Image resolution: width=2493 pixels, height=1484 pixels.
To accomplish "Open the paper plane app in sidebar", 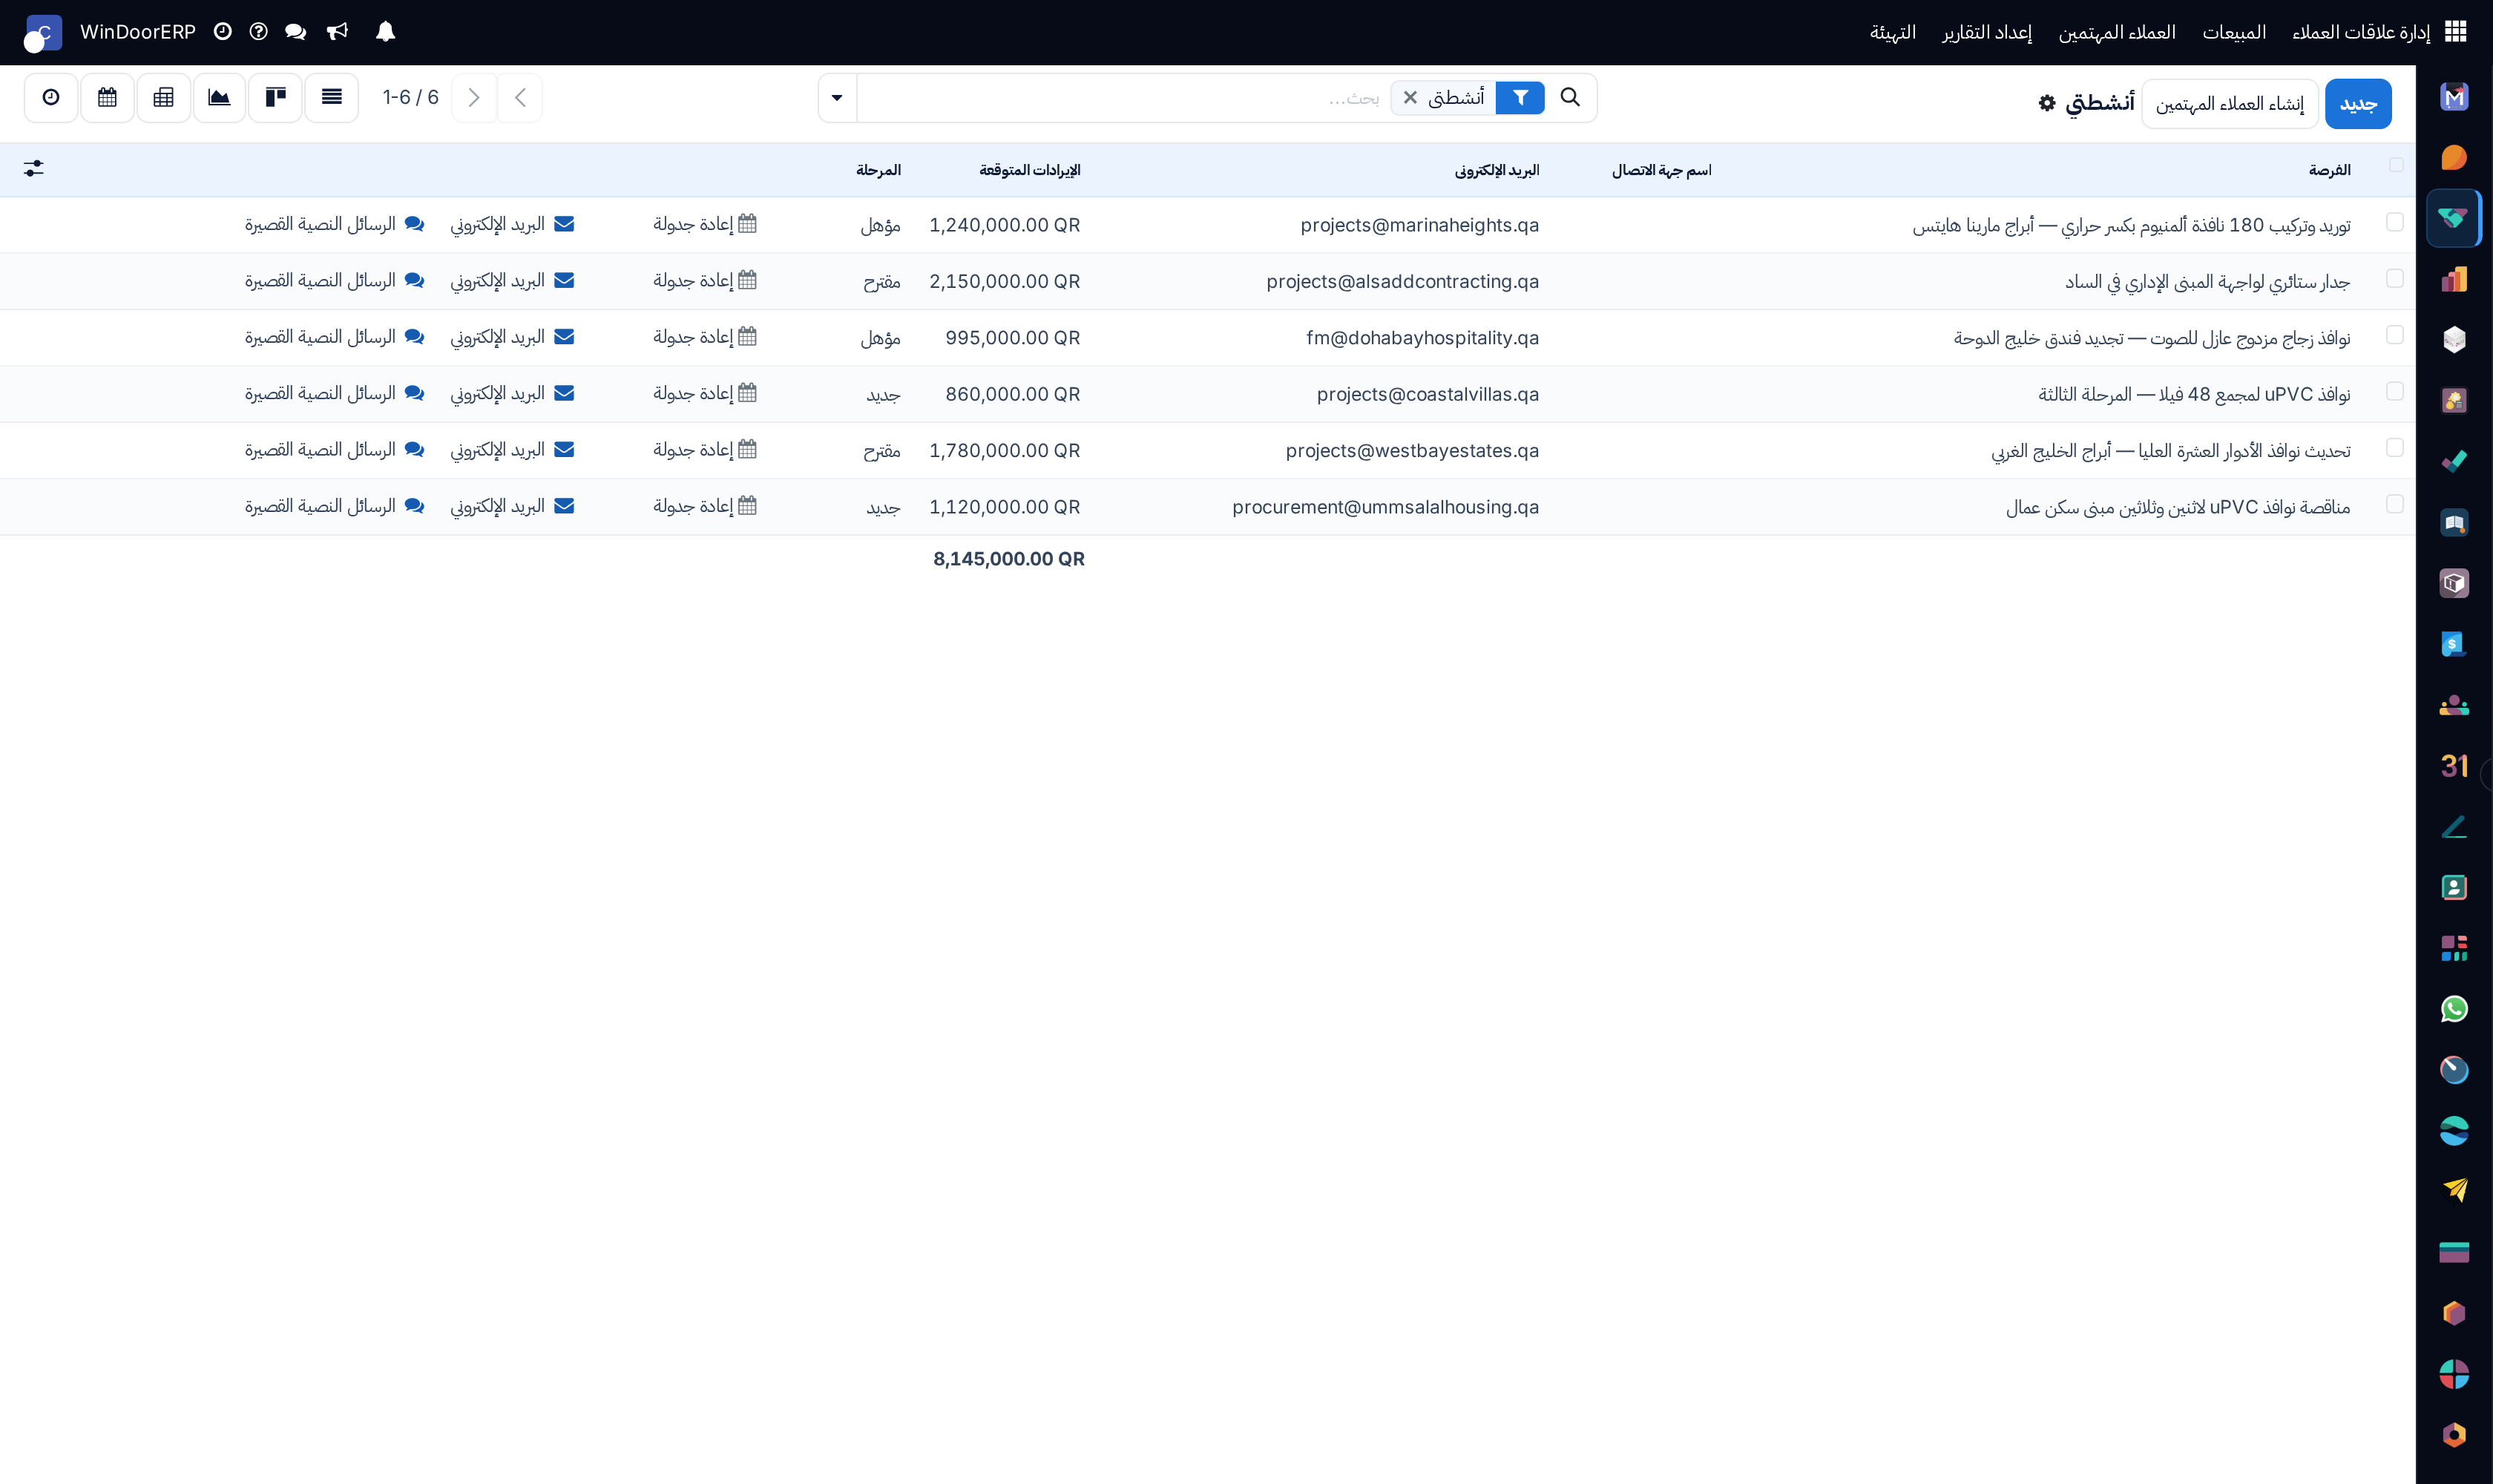I will tap(2454, 1190).
